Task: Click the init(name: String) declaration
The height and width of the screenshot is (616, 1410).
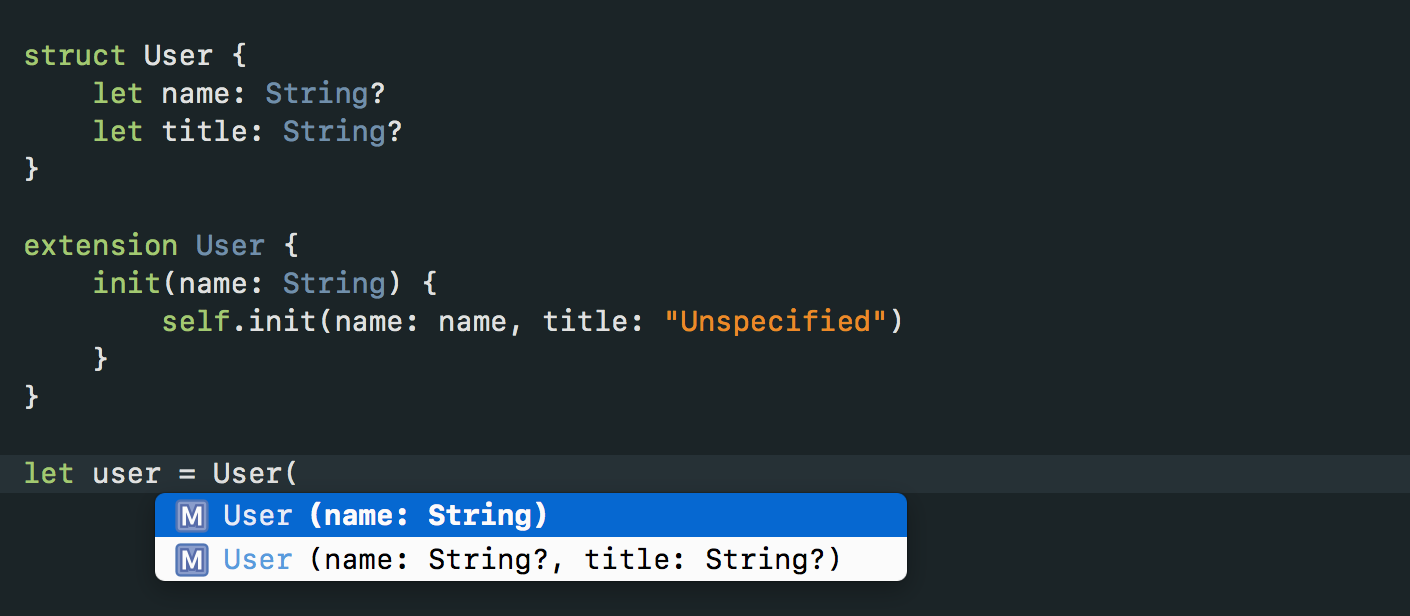Action: point(247,283)
